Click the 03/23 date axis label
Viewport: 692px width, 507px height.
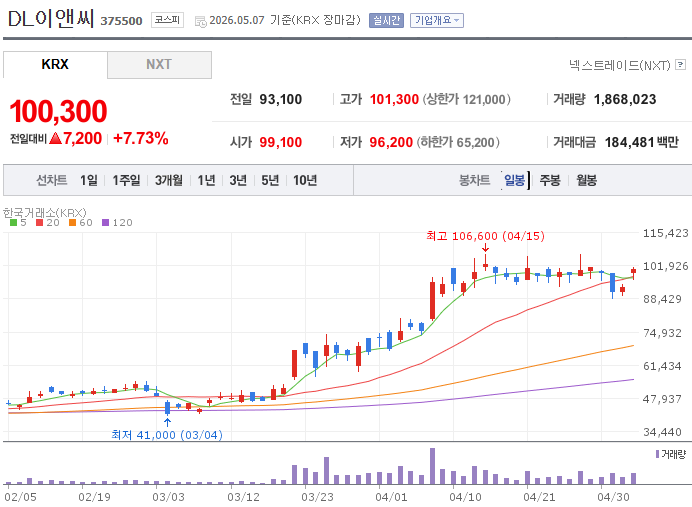[317, 497]
